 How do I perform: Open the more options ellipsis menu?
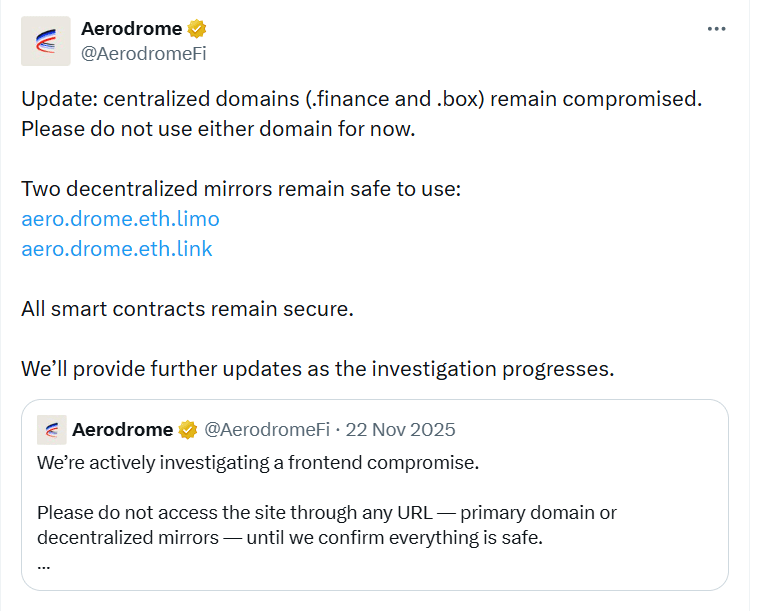[716, 29]
